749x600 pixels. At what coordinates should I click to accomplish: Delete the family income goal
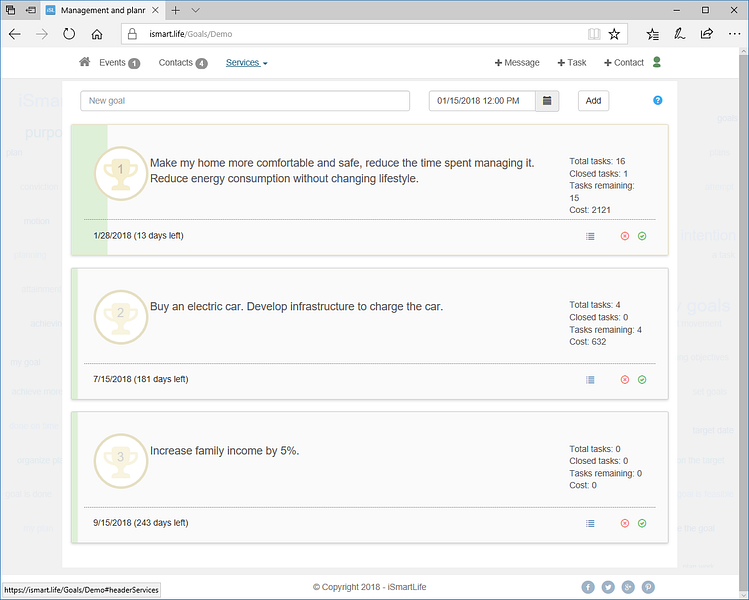pyautogui.click(x=625, y=524)
